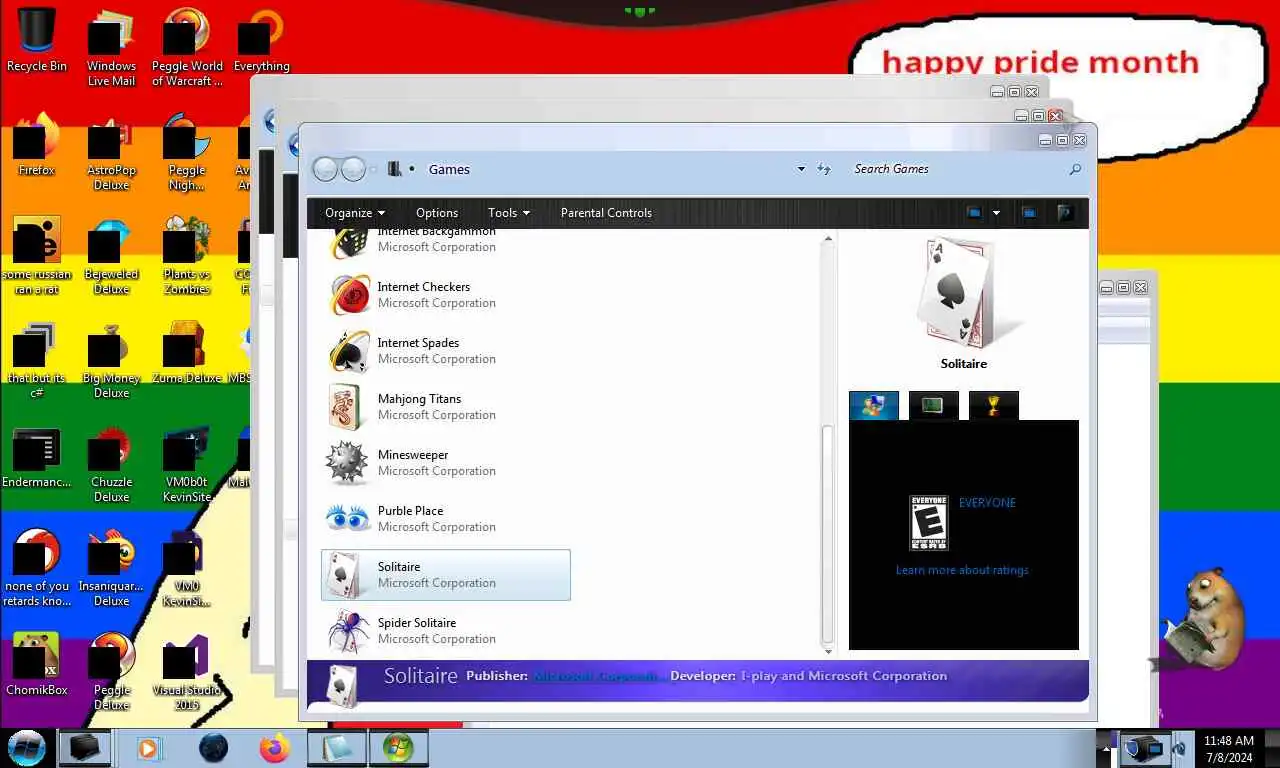The height and width of the screenshot is (768, 1280).
Task: Select the Recycle Bin desktop icon
Action: pos(37,40)
